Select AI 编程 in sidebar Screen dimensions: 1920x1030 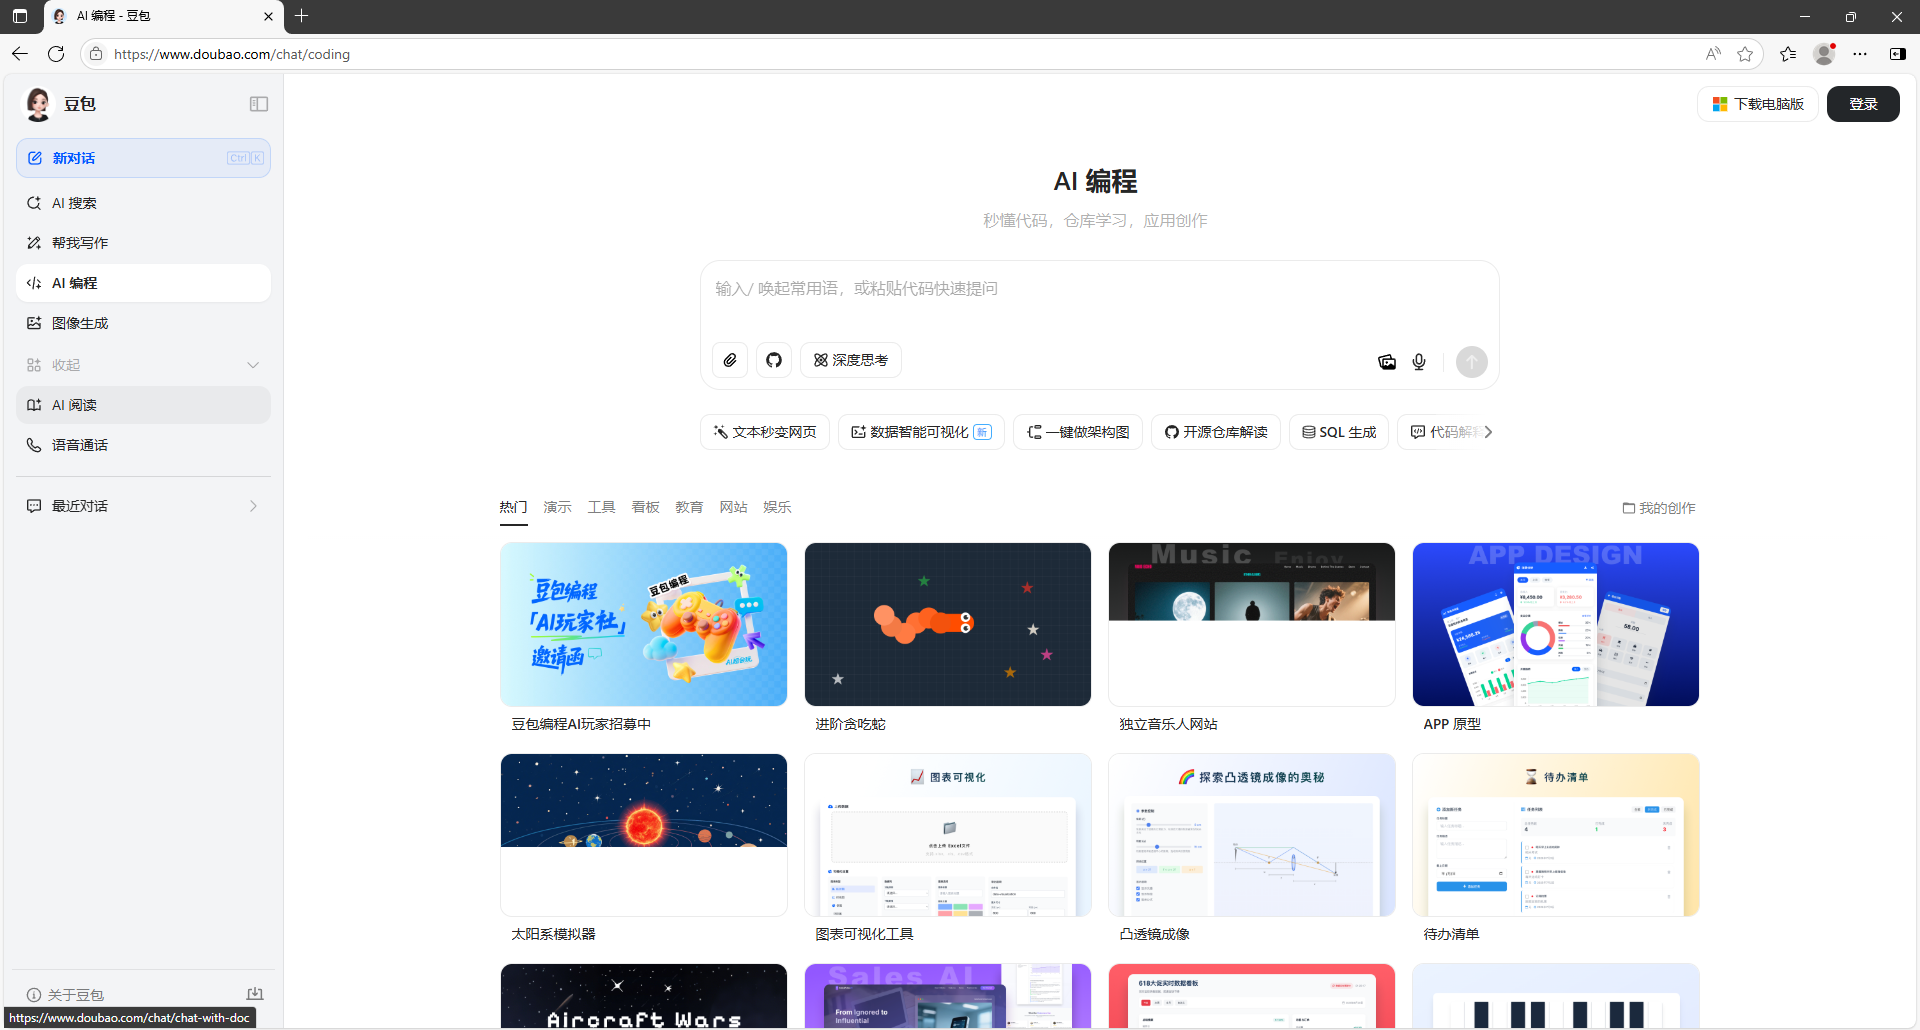click(143, 283)
